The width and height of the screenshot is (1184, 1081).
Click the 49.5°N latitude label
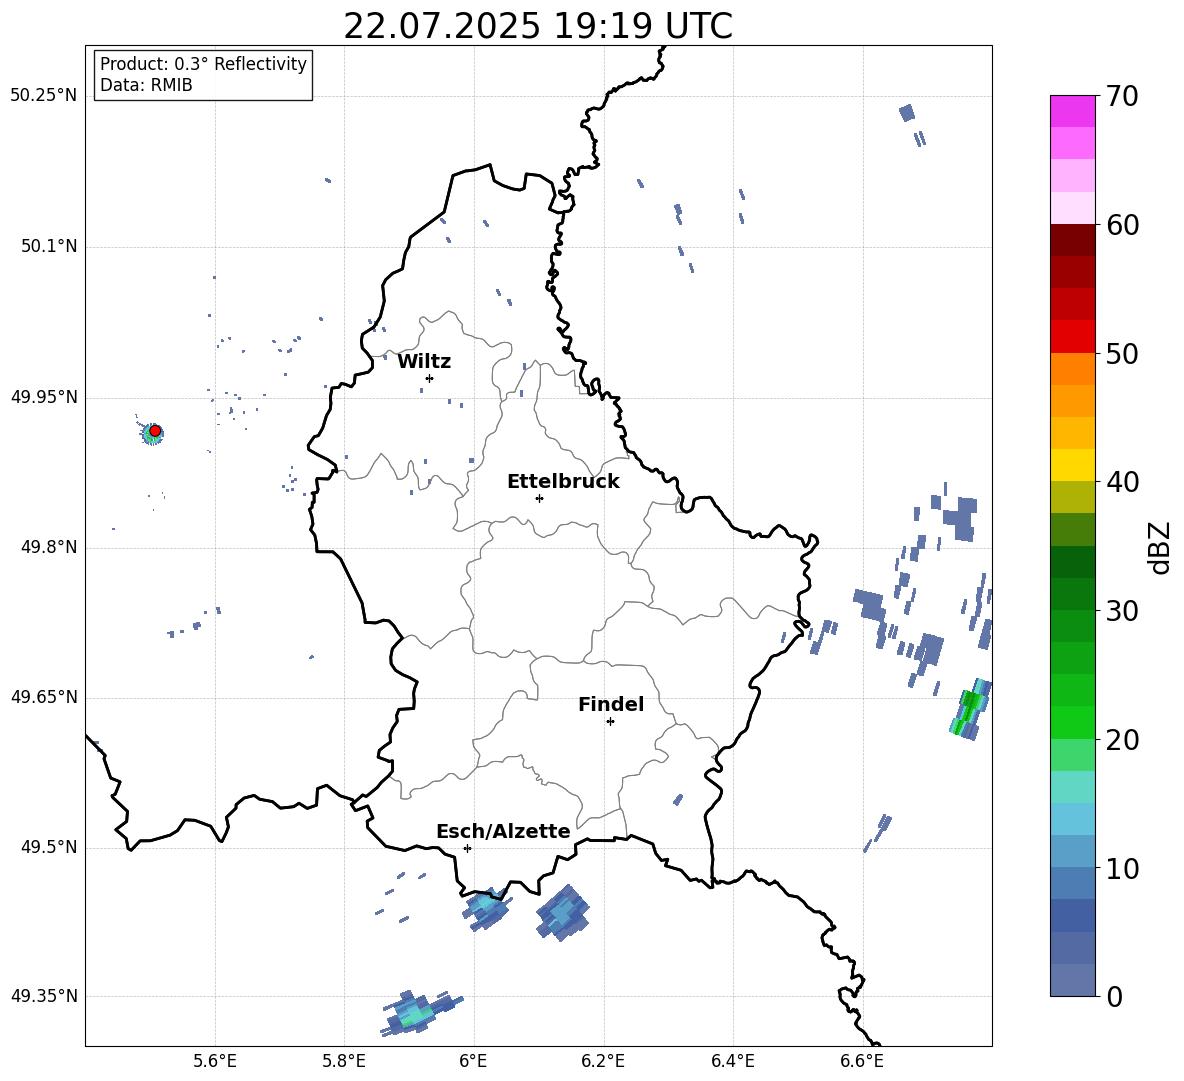click(49, 847)
